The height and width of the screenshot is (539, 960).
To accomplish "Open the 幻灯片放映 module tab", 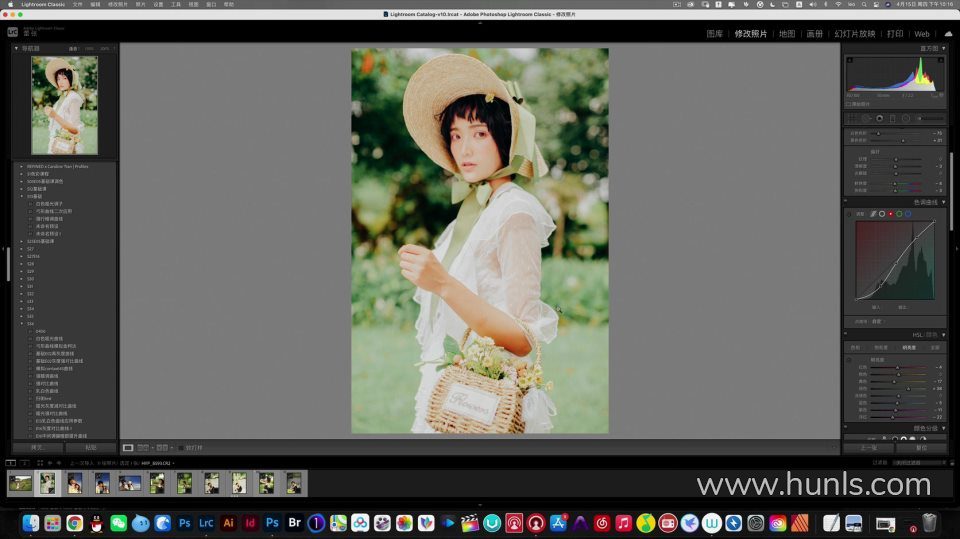I will (855, 34).
